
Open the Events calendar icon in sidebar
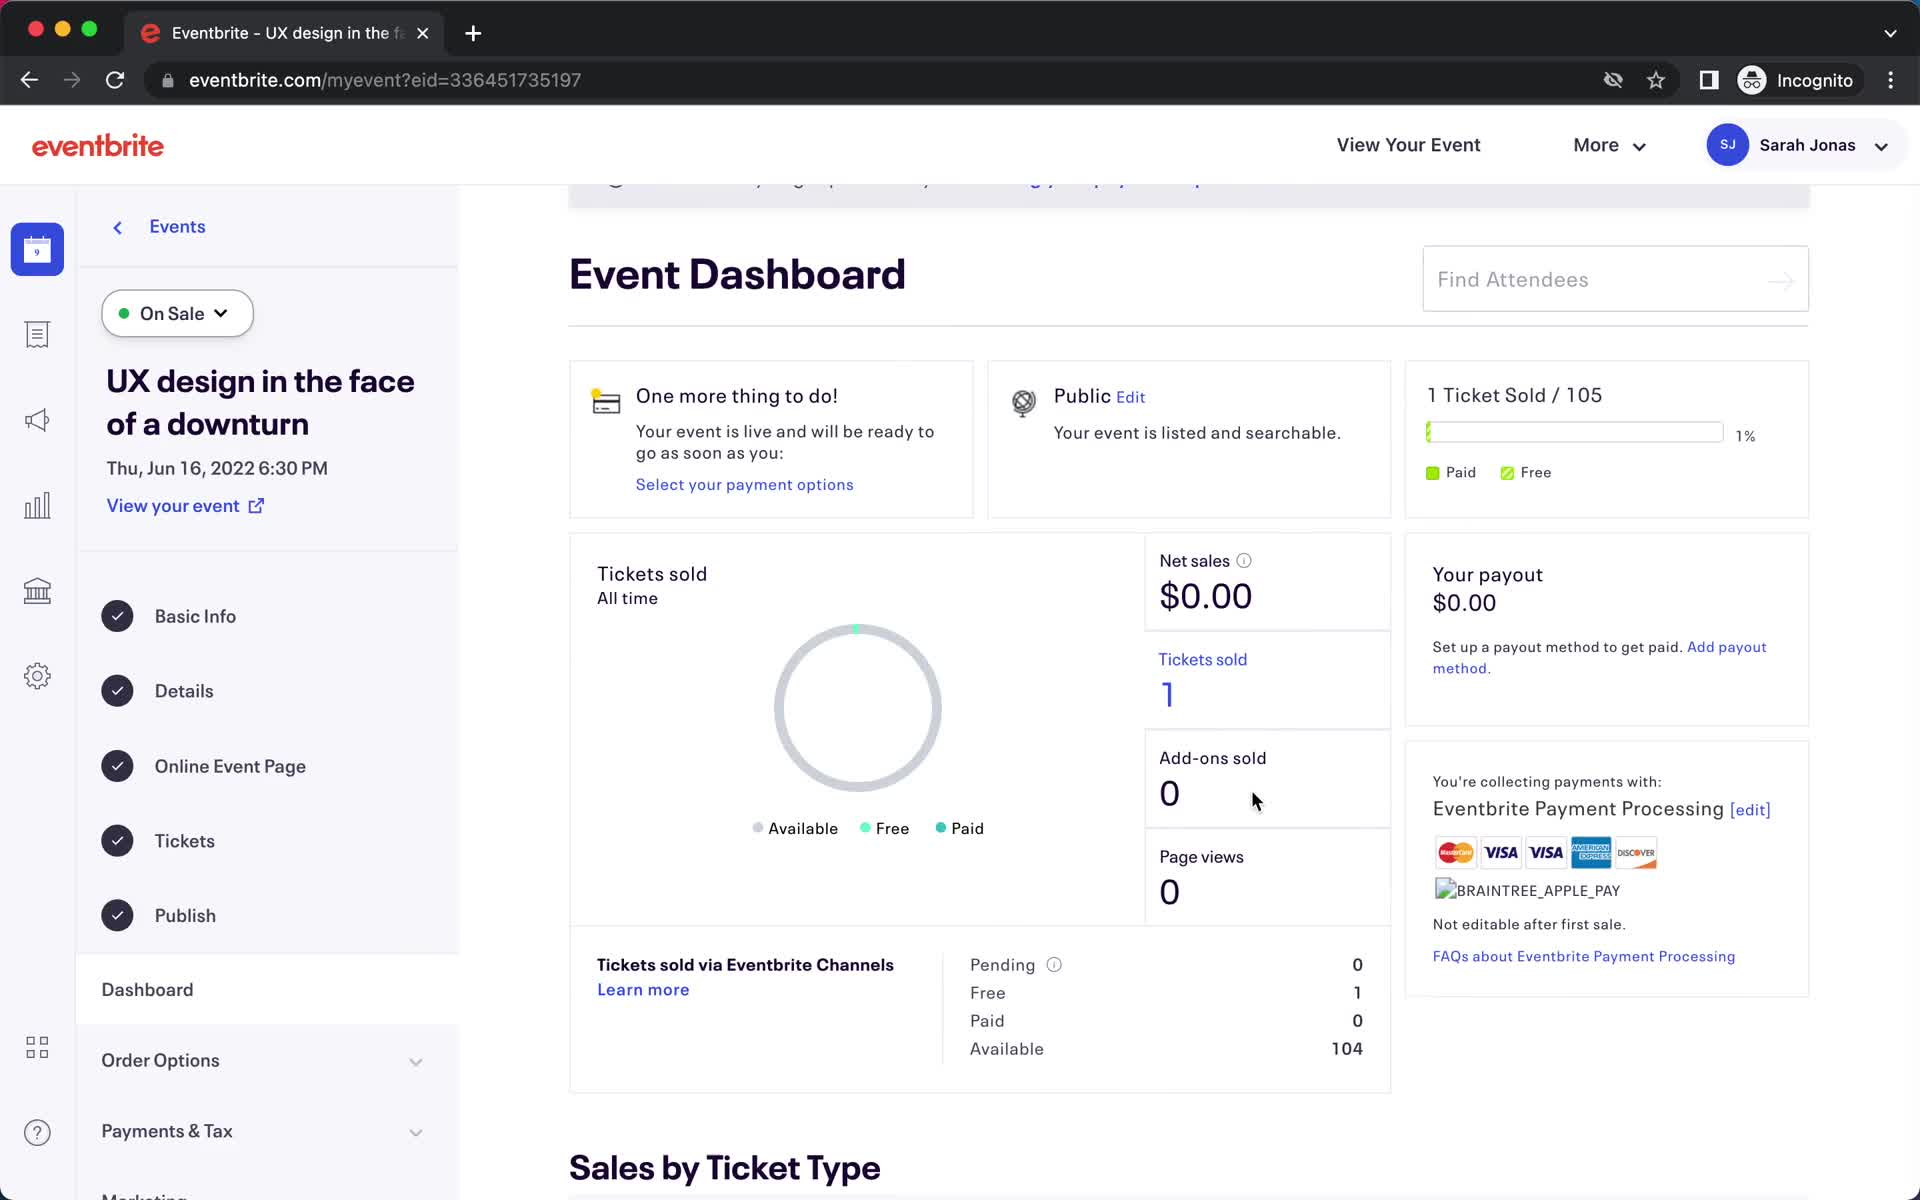(x=37, y=249)
